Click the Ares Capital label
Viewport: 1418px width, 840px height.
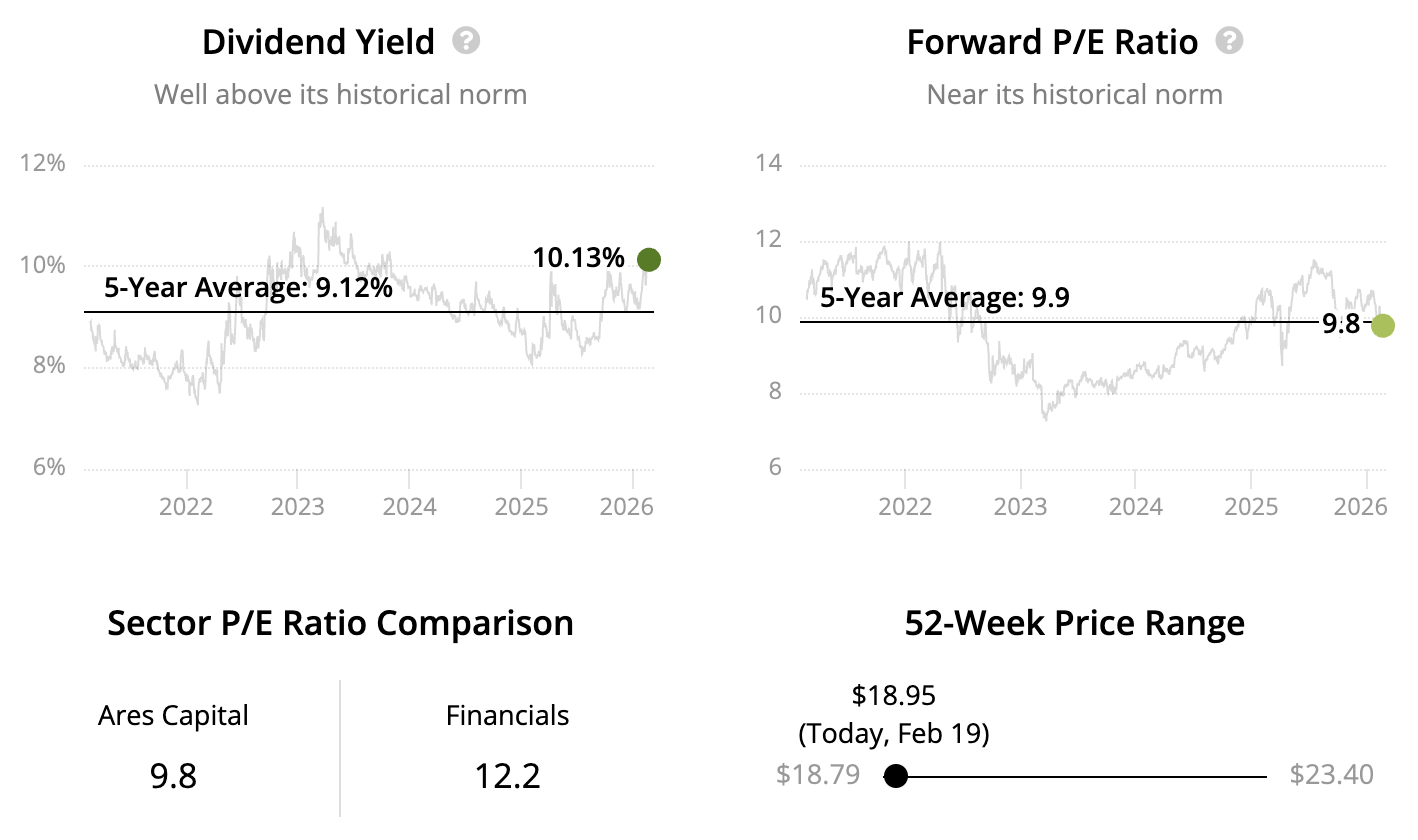click(173, 716)
